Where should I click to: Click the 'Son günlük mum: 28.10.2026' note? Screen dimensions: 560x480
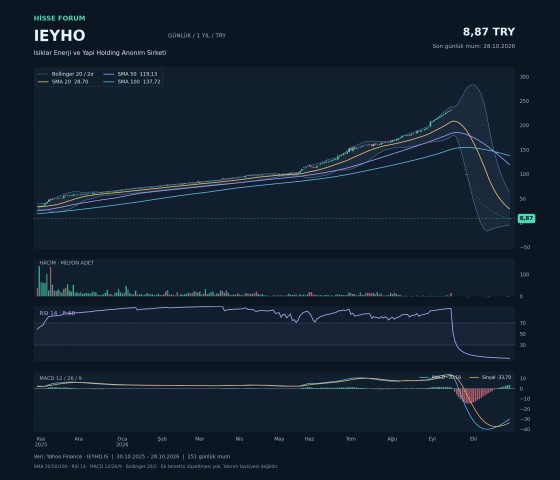click(474, 46)
